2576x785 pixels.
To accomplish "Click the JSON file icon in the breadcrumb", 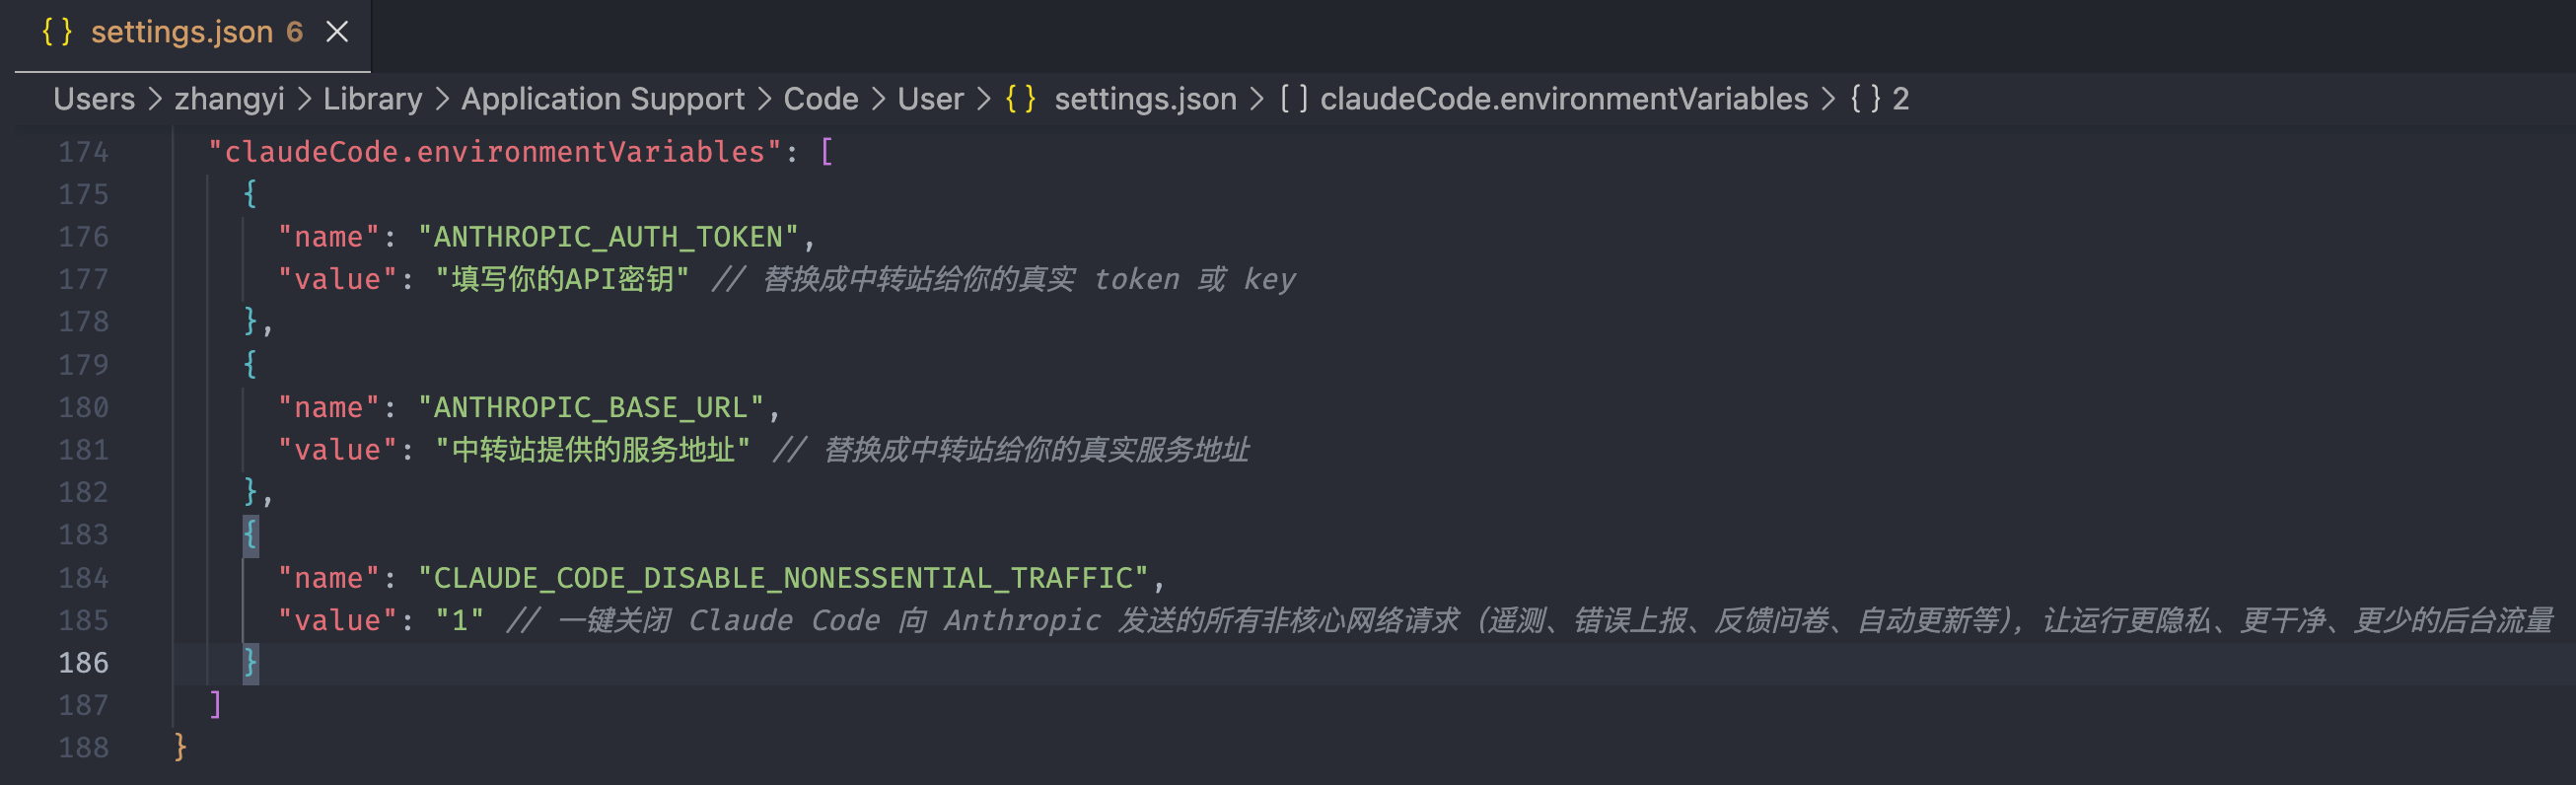I will pyautogui.click(x=1020, y=99).
